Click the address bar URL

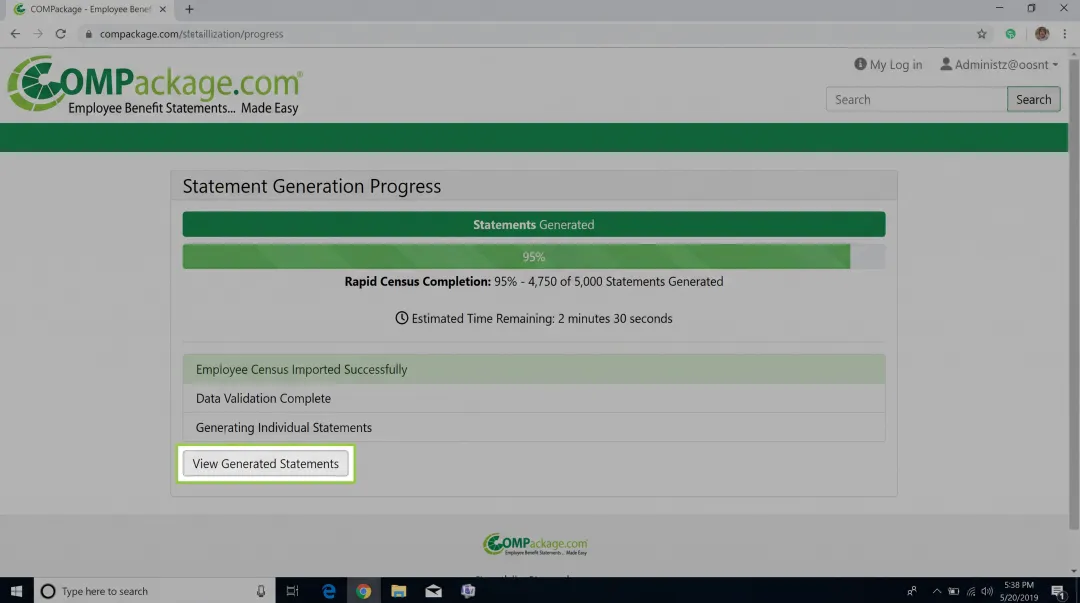click(191, 34)
